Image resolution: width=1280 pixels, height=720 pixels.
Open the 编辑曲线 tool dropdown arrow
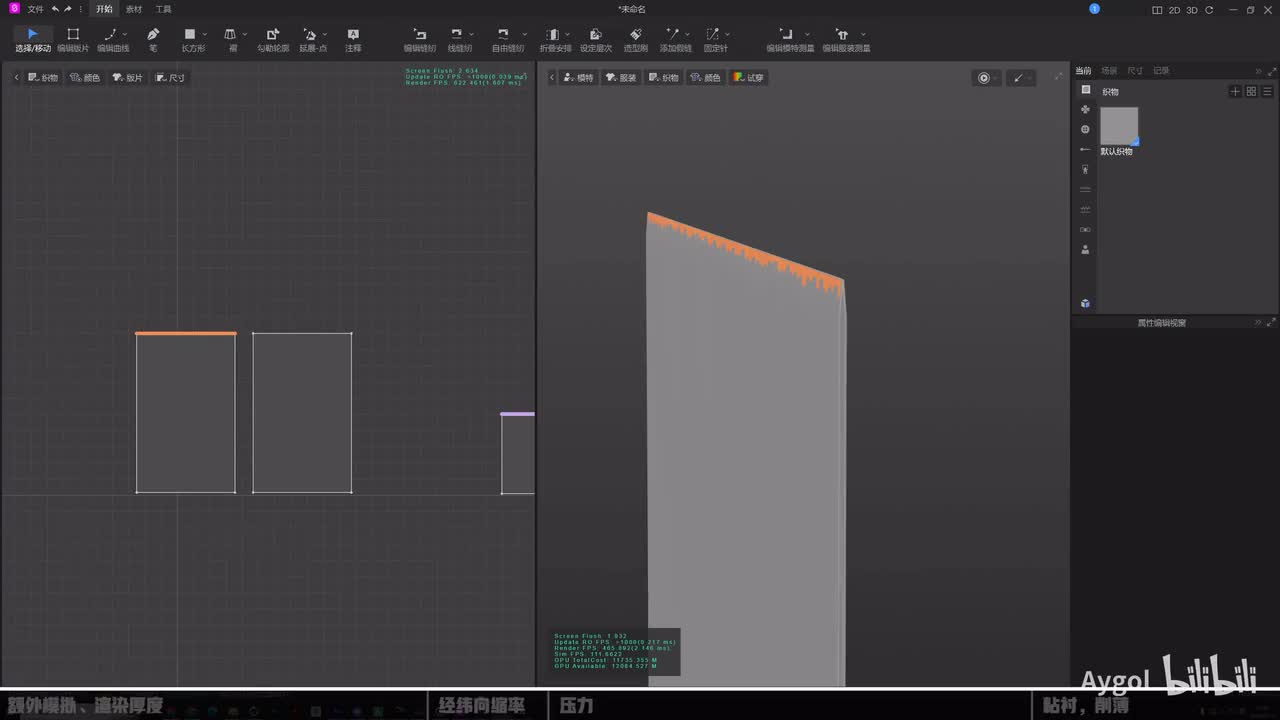[x=125, y=34]
